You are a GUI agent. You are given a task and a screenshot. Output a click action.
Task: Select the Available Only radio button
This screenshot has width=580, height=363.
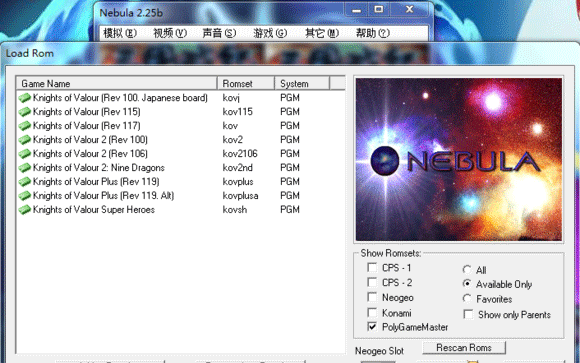467,284
